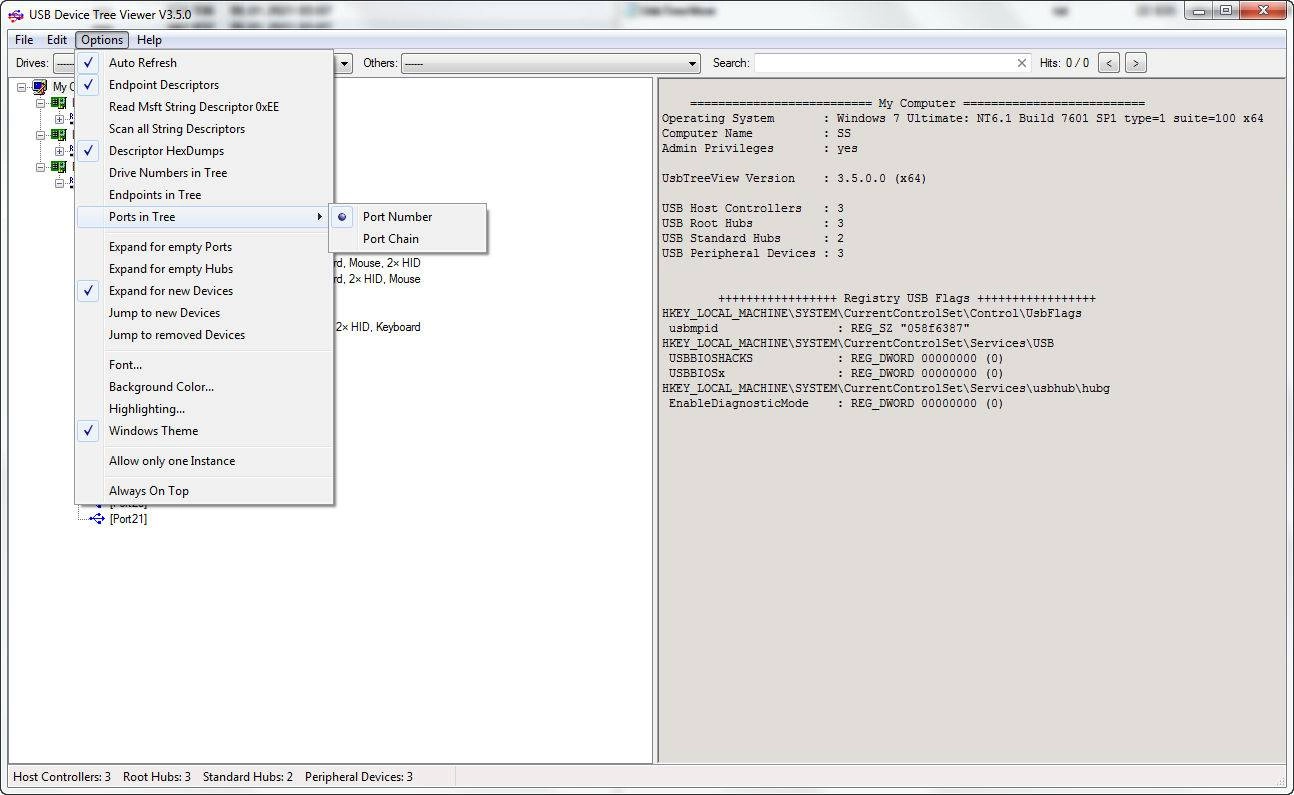Click the USB icon beside Port21

[96, 519]
